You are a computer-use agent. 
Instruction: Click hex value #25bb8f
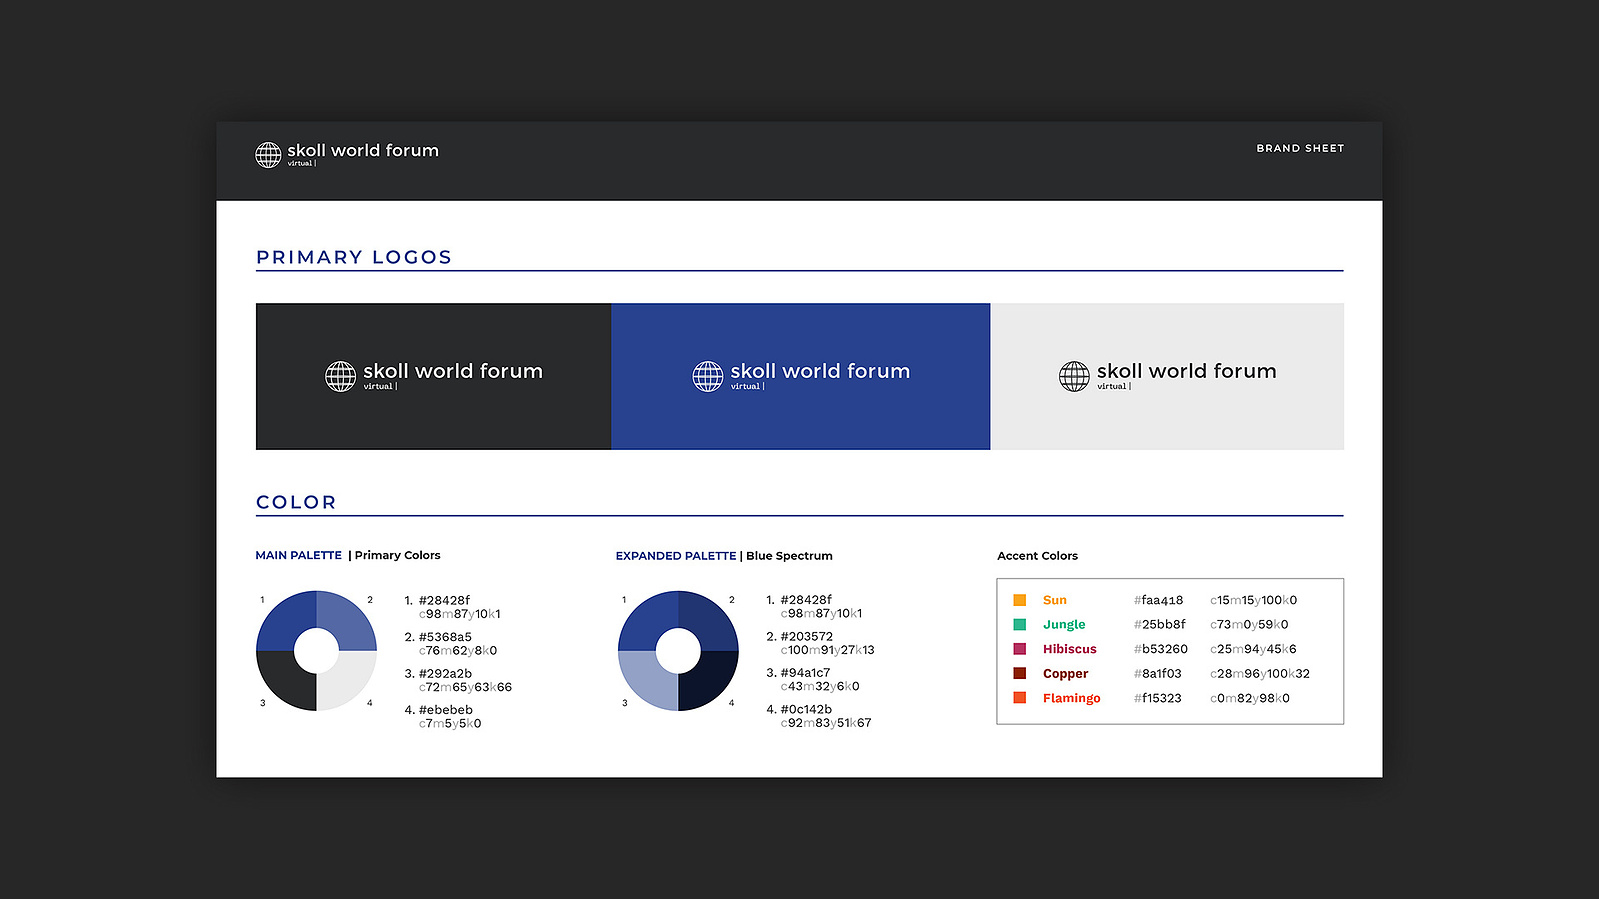[1160, 624]
